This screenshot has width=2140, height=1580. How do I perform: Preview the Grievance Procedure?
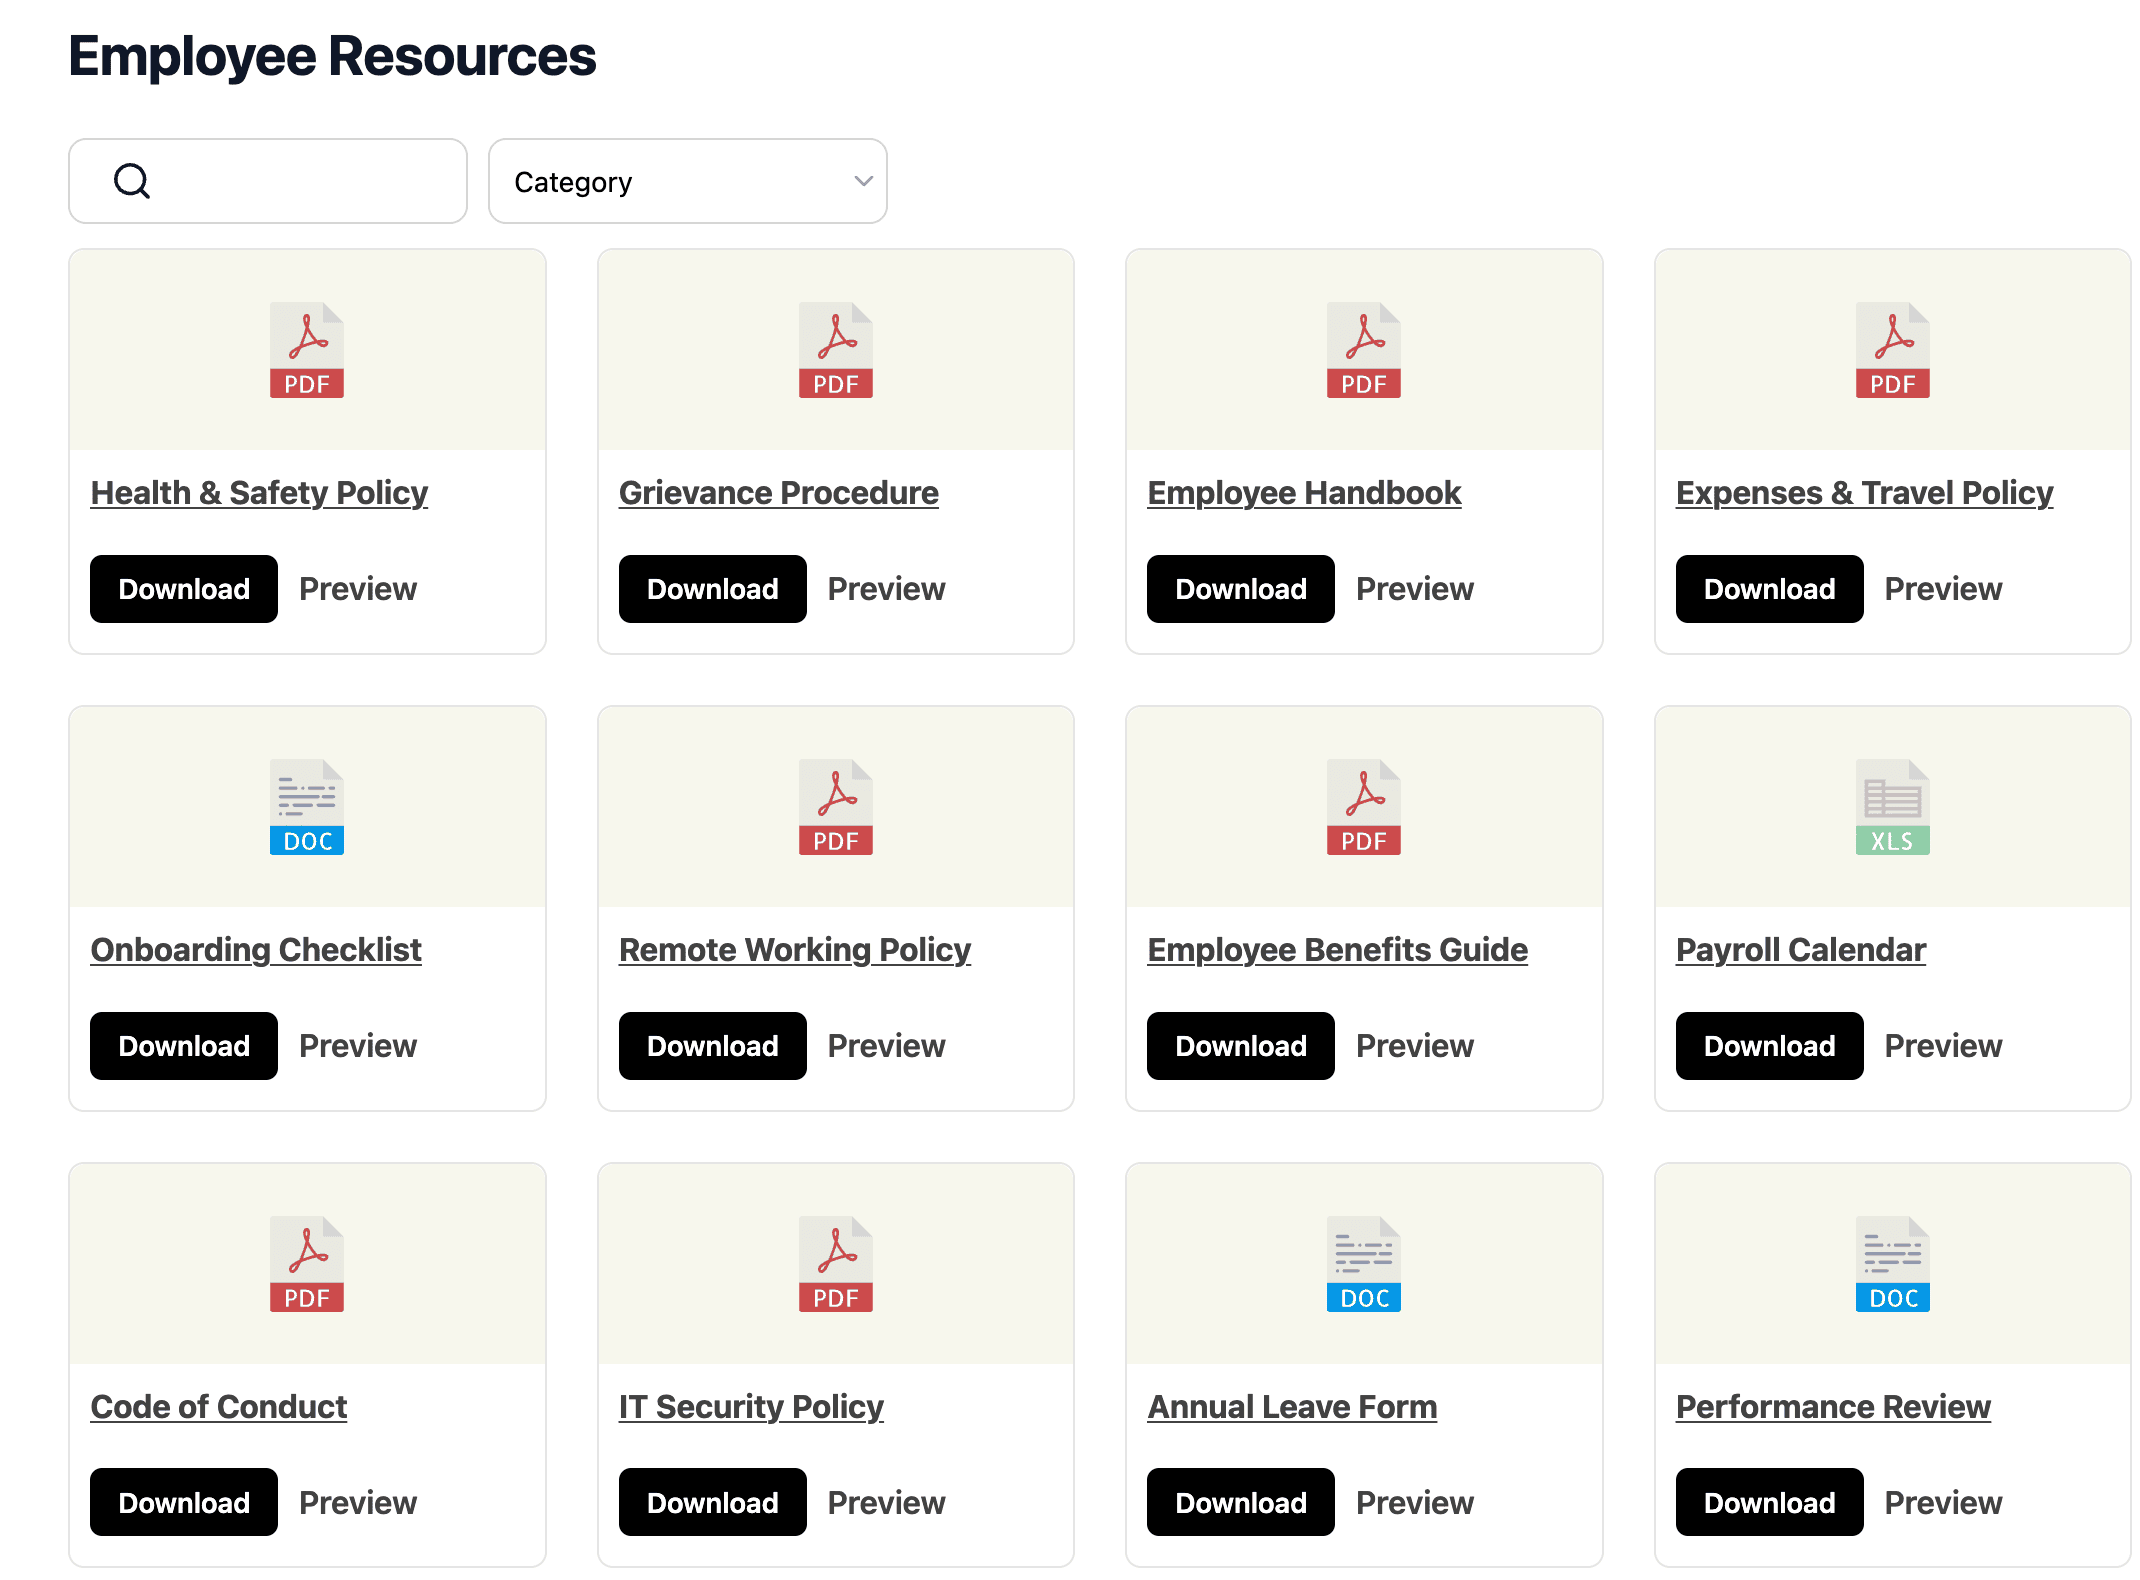pos(887,589)
